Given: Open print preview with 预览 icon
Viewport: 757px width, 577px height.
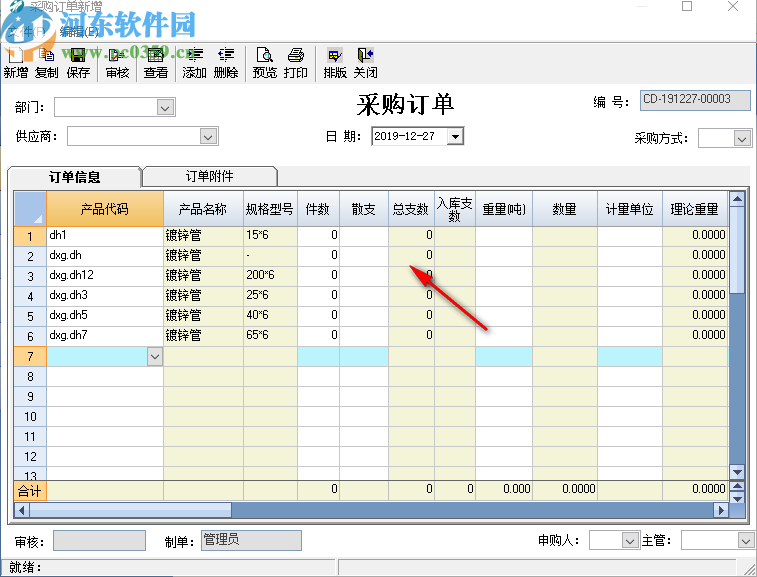Looking at the screenshot, I should click(x=265, y=63).
